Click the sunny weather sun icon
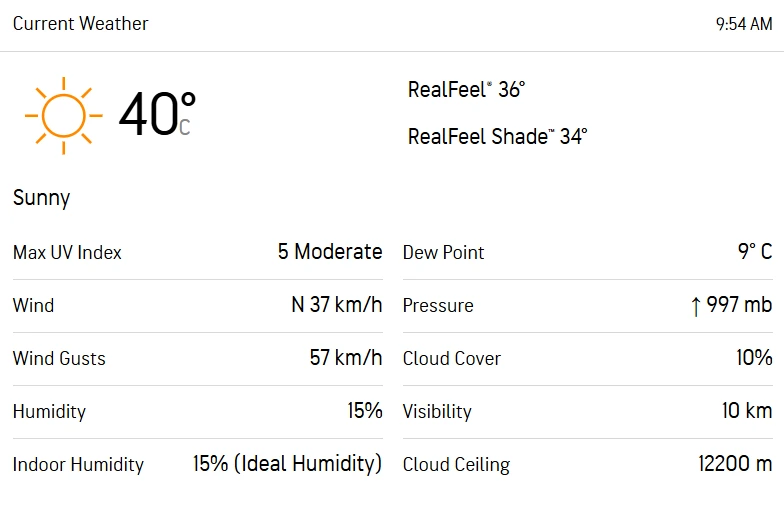784x512 pixels. tap(64, 115)
